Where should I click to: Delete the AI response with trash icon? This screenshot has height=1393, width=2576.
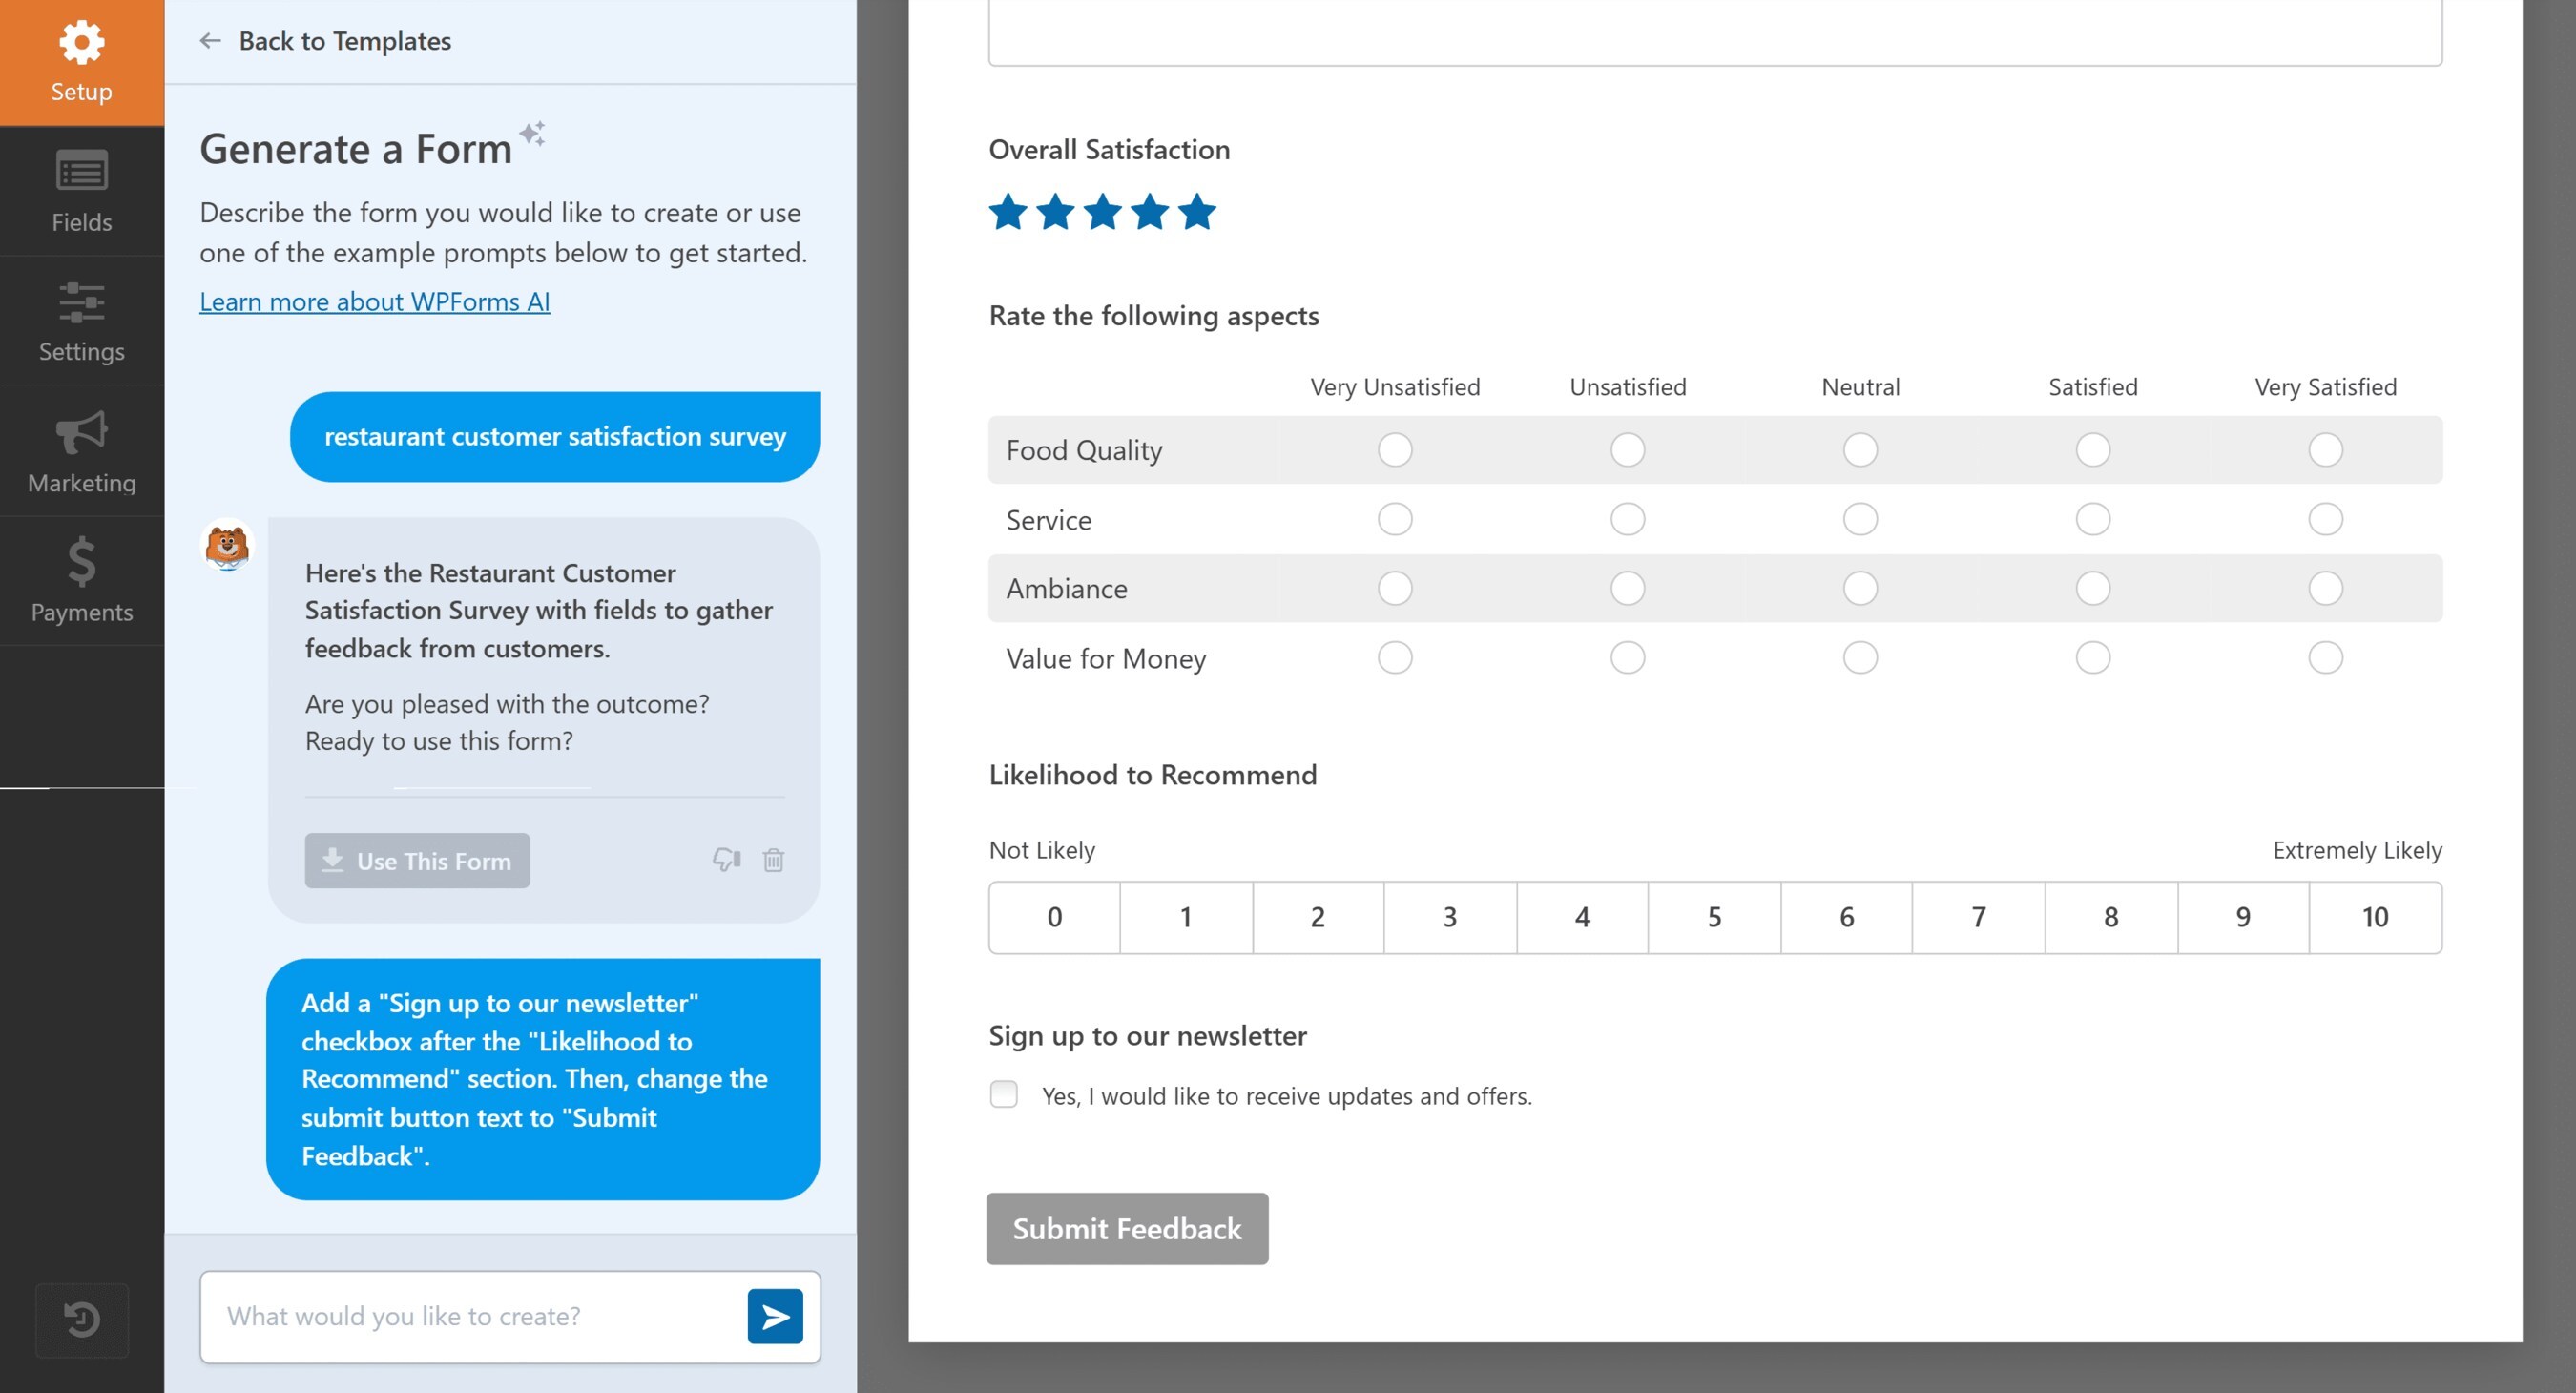773,860
